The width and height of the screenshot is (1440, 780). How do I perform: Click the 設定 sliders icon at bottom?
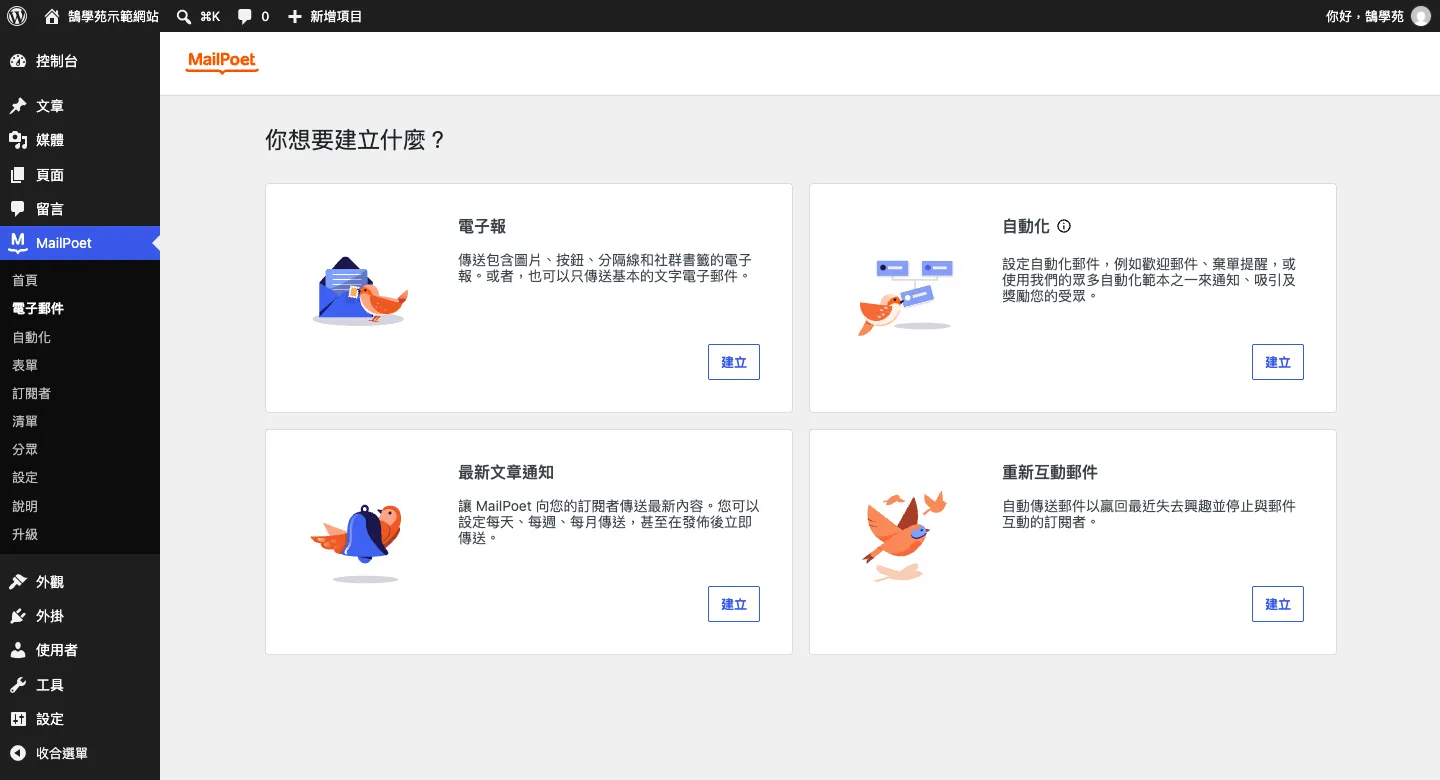click(18, 719)
